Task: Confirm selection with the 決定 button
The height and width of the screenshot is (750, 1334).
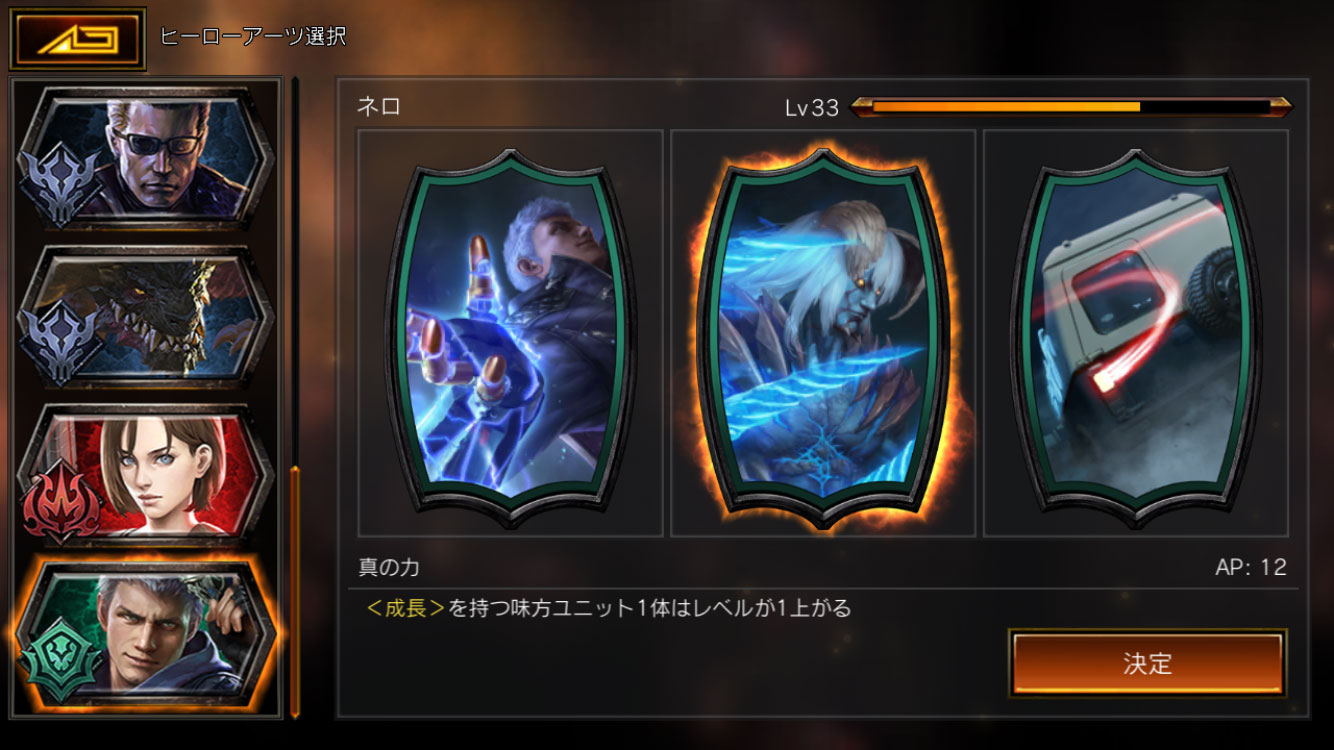Action: click(x=1147, y=663)
